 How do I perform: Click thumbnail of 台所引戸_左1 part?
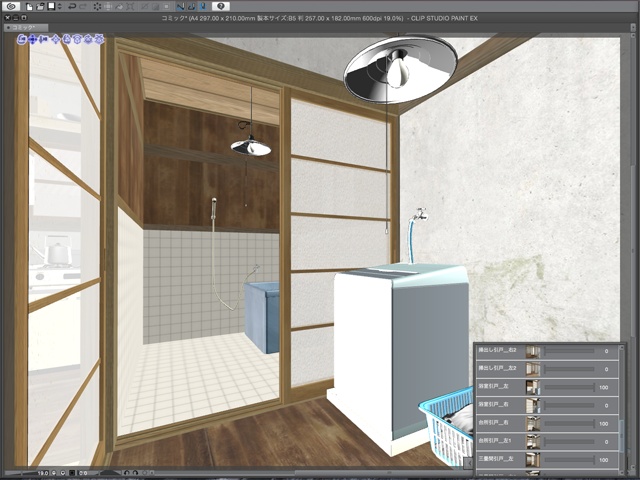pos(533,442)
